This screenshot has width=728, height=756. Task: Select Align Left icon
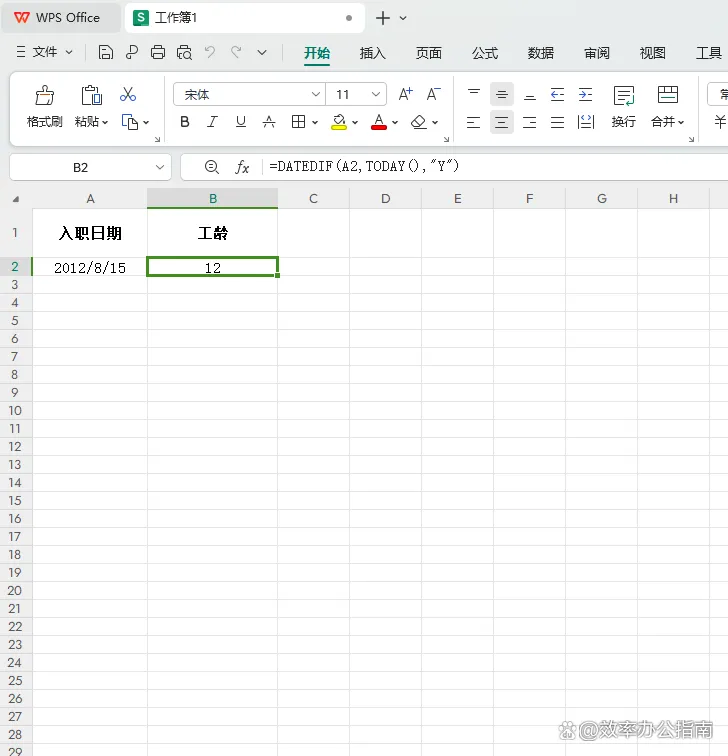pyautogui.click(x=473, y=122)
